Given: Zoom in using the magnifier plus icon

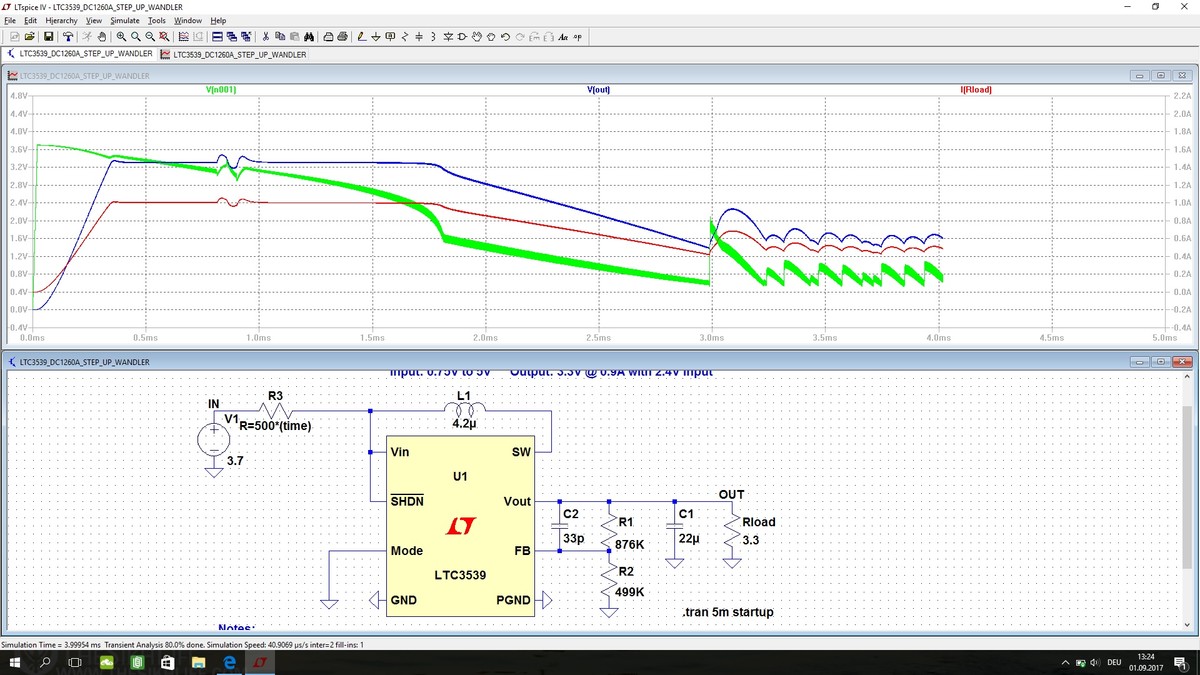Looking at the screenshot, I should (x=121, y=37).
